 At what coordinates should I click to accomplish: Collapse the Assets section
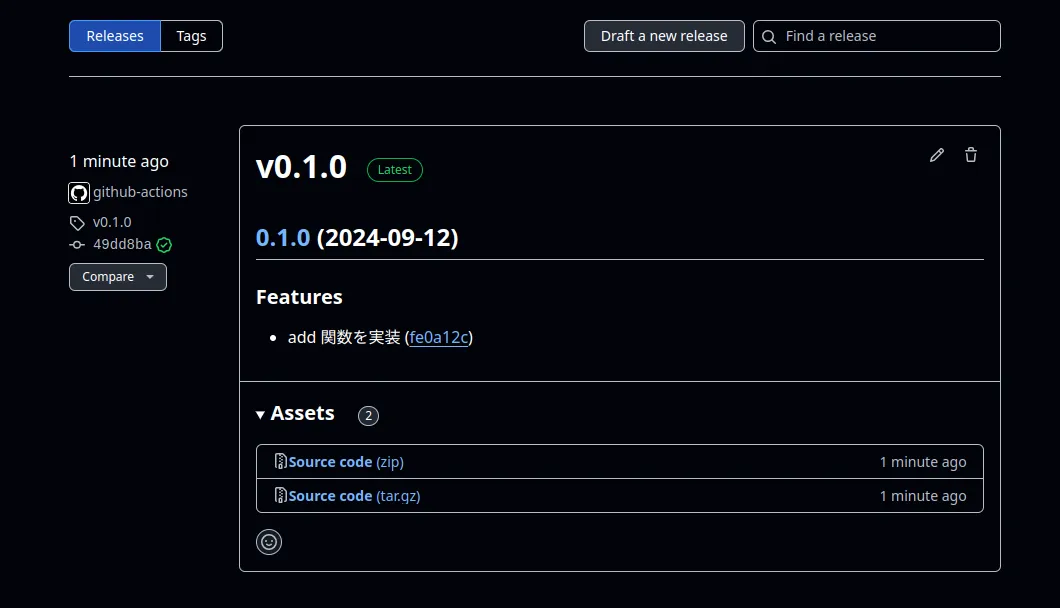coord(295,413)
